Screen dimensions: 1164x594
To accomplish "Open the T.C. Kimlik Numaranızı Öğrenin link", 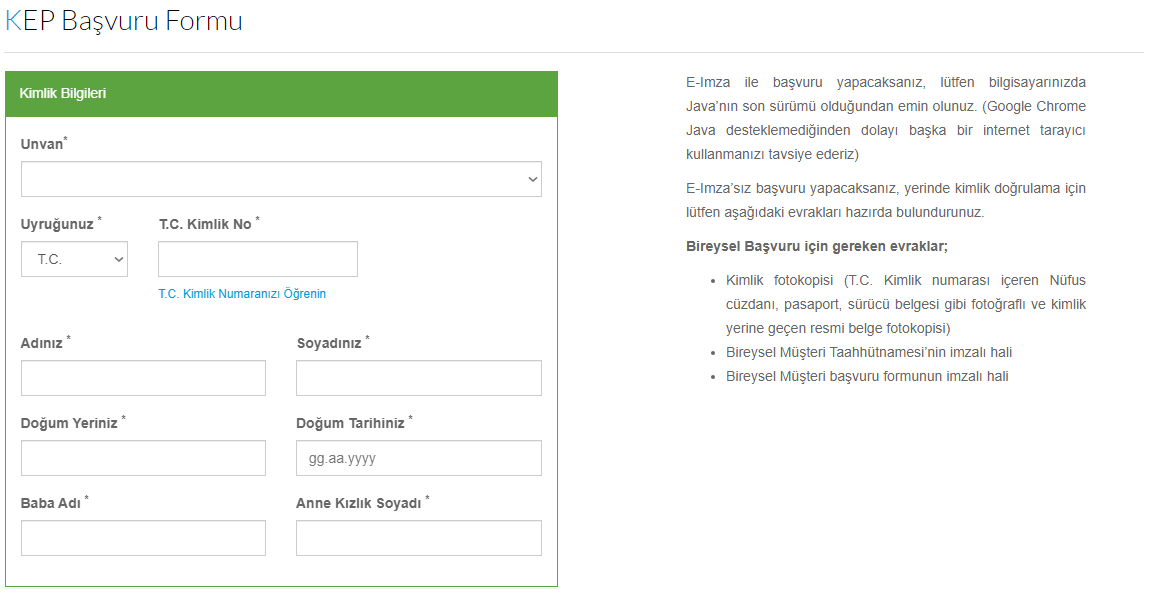I will [242, 294].
